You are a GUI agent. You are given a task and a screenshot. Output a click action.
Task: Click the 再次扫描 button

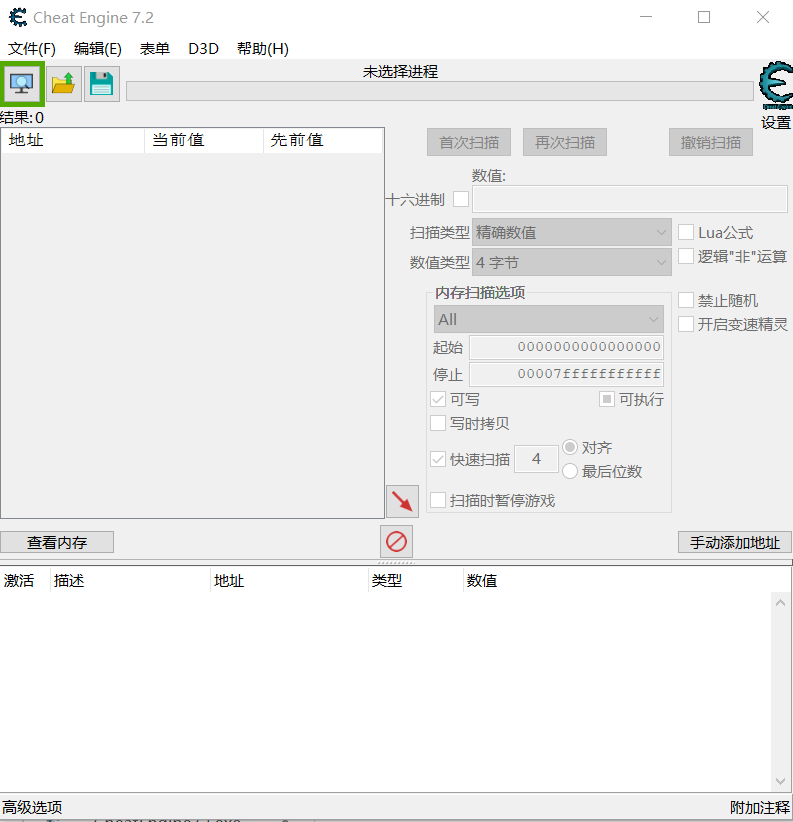[x=565, y=142]
